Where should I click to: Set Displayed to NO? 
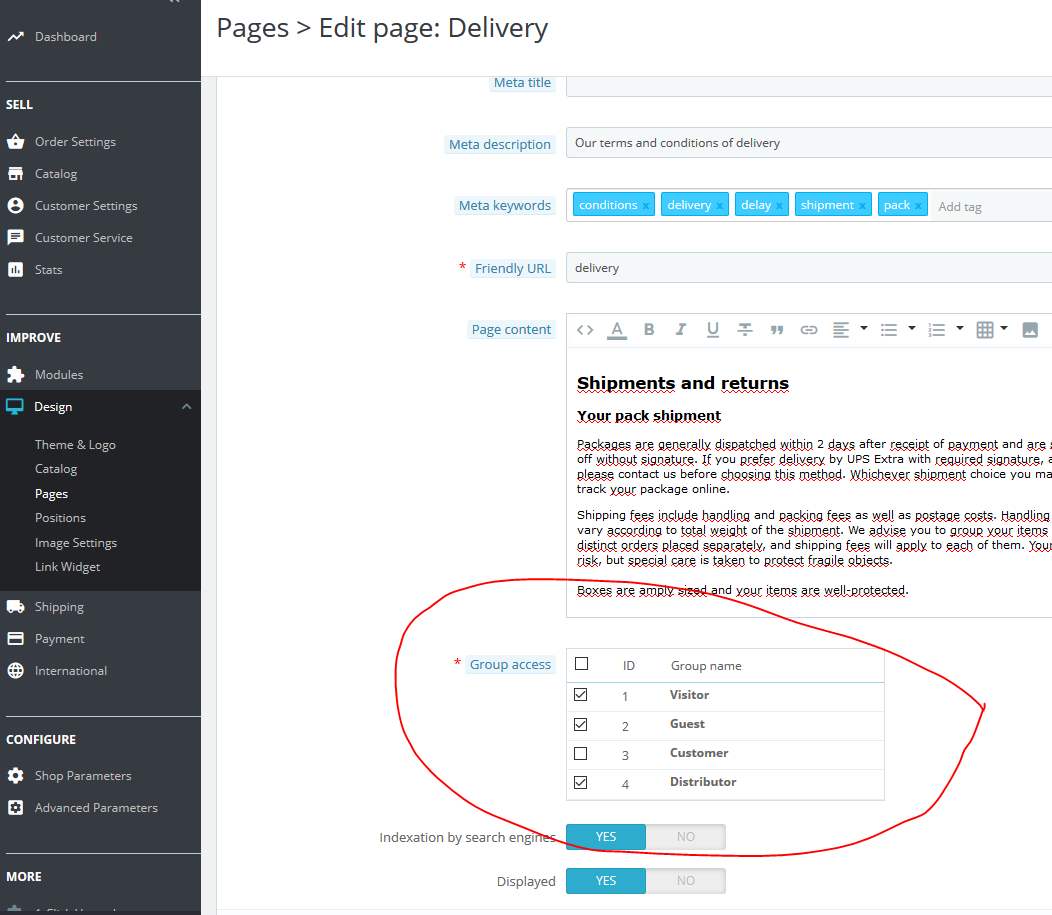[x=686, y=881]
